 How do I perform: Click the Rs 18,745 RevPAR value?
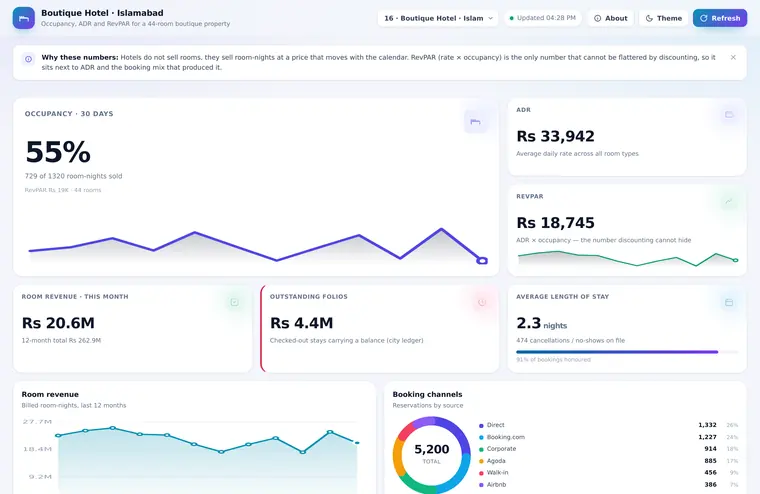[555, 223]
